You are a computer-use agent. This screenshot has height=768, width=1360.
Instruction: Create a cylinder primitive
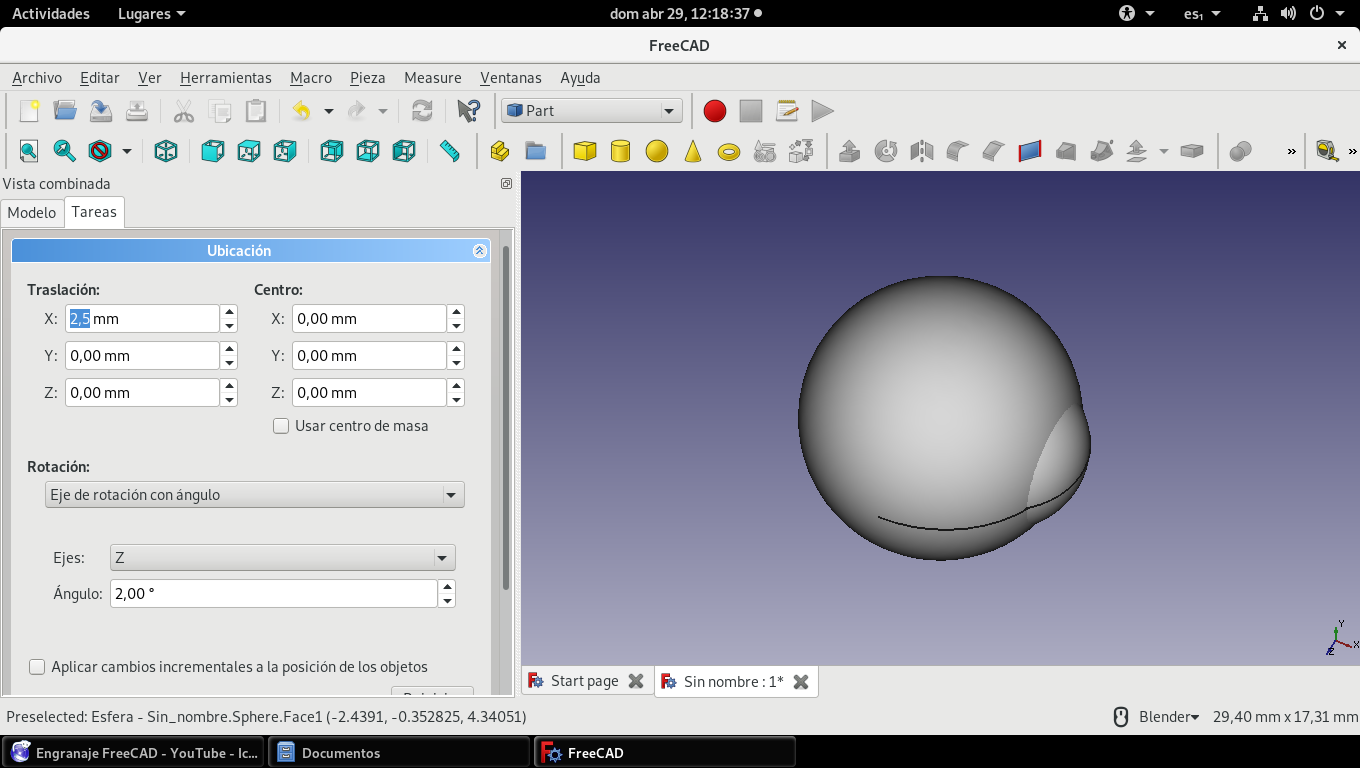(620, 151)
